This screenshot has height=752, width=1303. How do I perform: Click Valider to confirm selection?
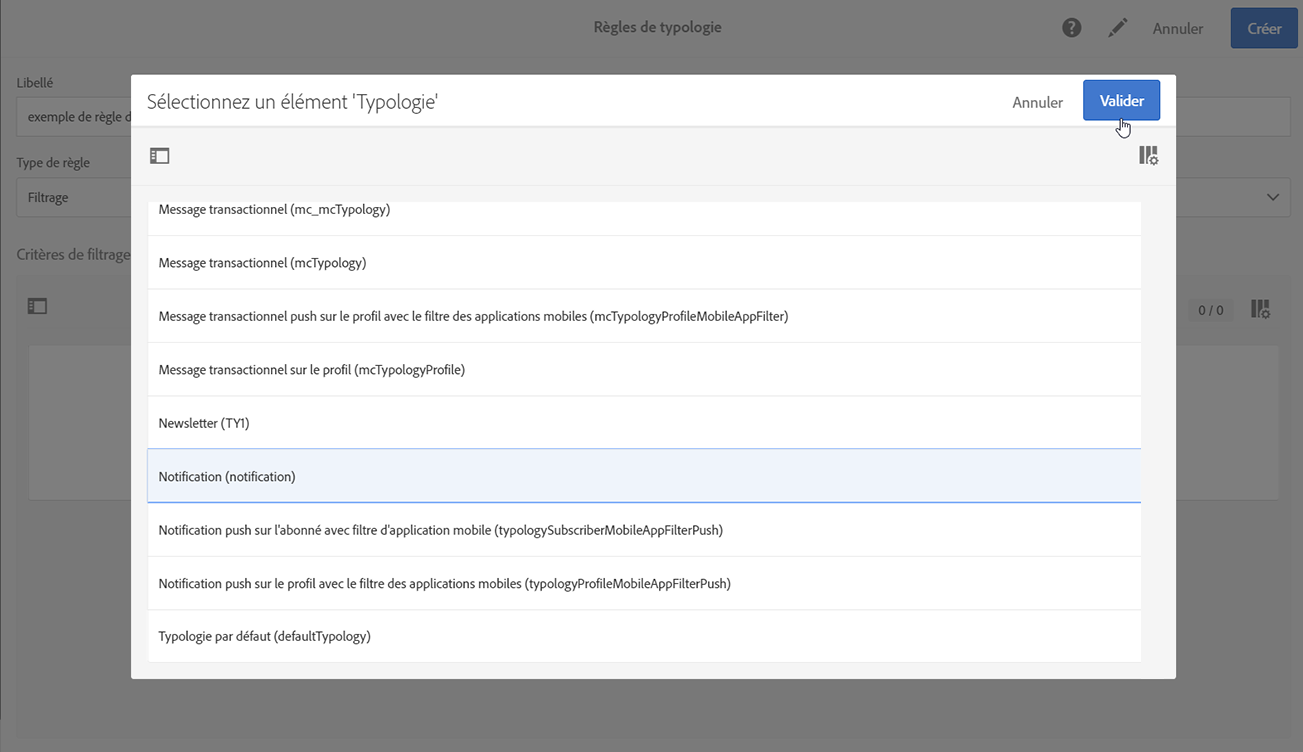(1121, 101)
